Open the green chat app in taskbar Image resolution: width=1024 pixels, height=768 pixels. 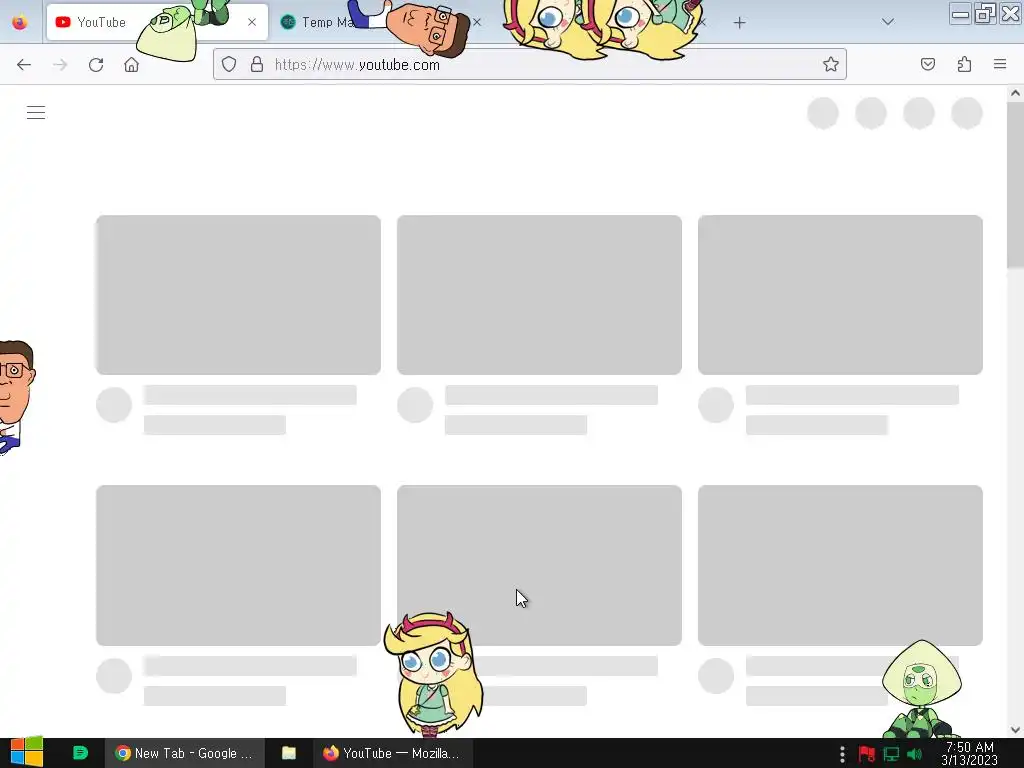[80, 753]
